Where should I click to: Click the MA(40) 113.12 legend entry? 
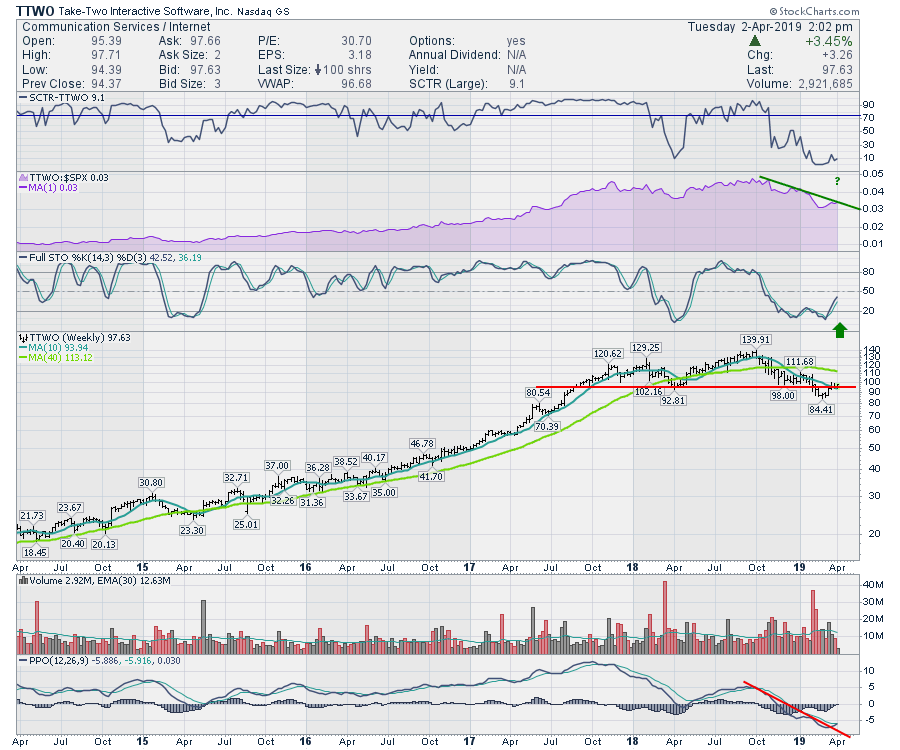[x=56, y=357]
